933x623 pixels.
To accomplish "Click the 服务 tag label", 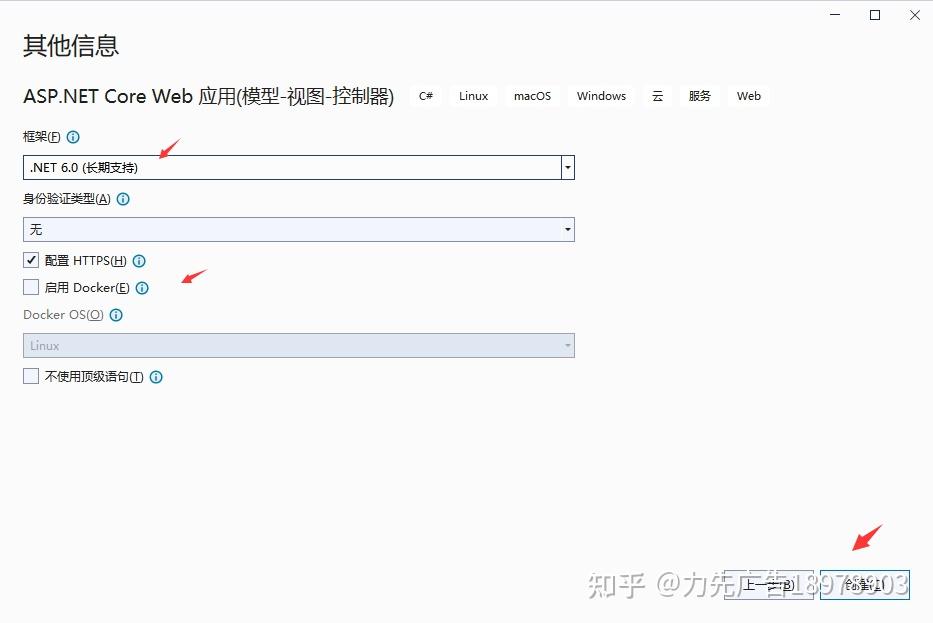I will [700, 96].
